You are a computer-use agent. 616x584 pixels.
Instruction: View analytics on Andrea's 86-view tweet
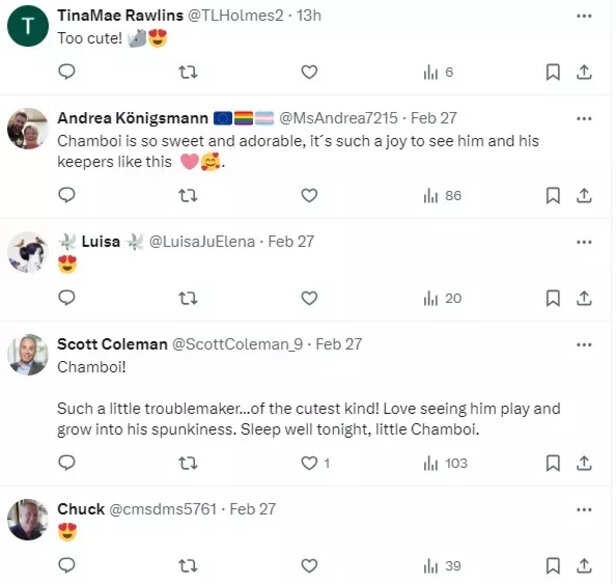tap(442, 196)
